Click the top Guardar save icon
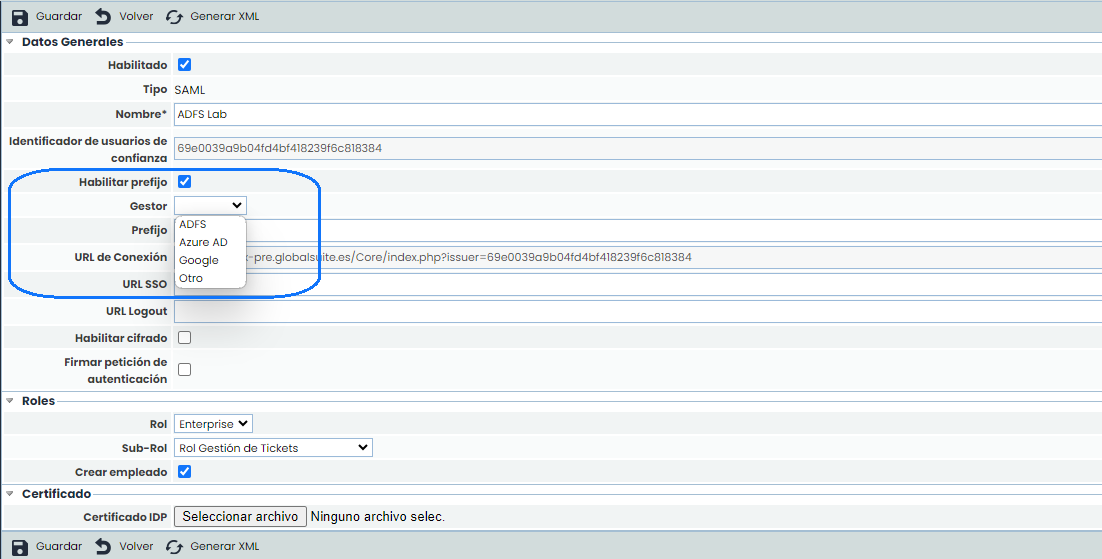1102x559 pixels. 19,17
